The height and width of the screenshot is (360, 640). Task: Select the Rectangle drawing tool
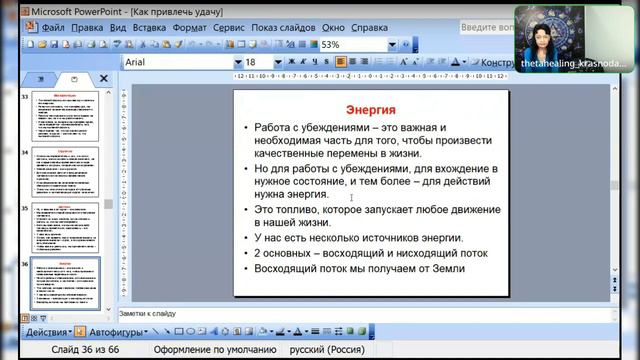click(x=179, y=331)
